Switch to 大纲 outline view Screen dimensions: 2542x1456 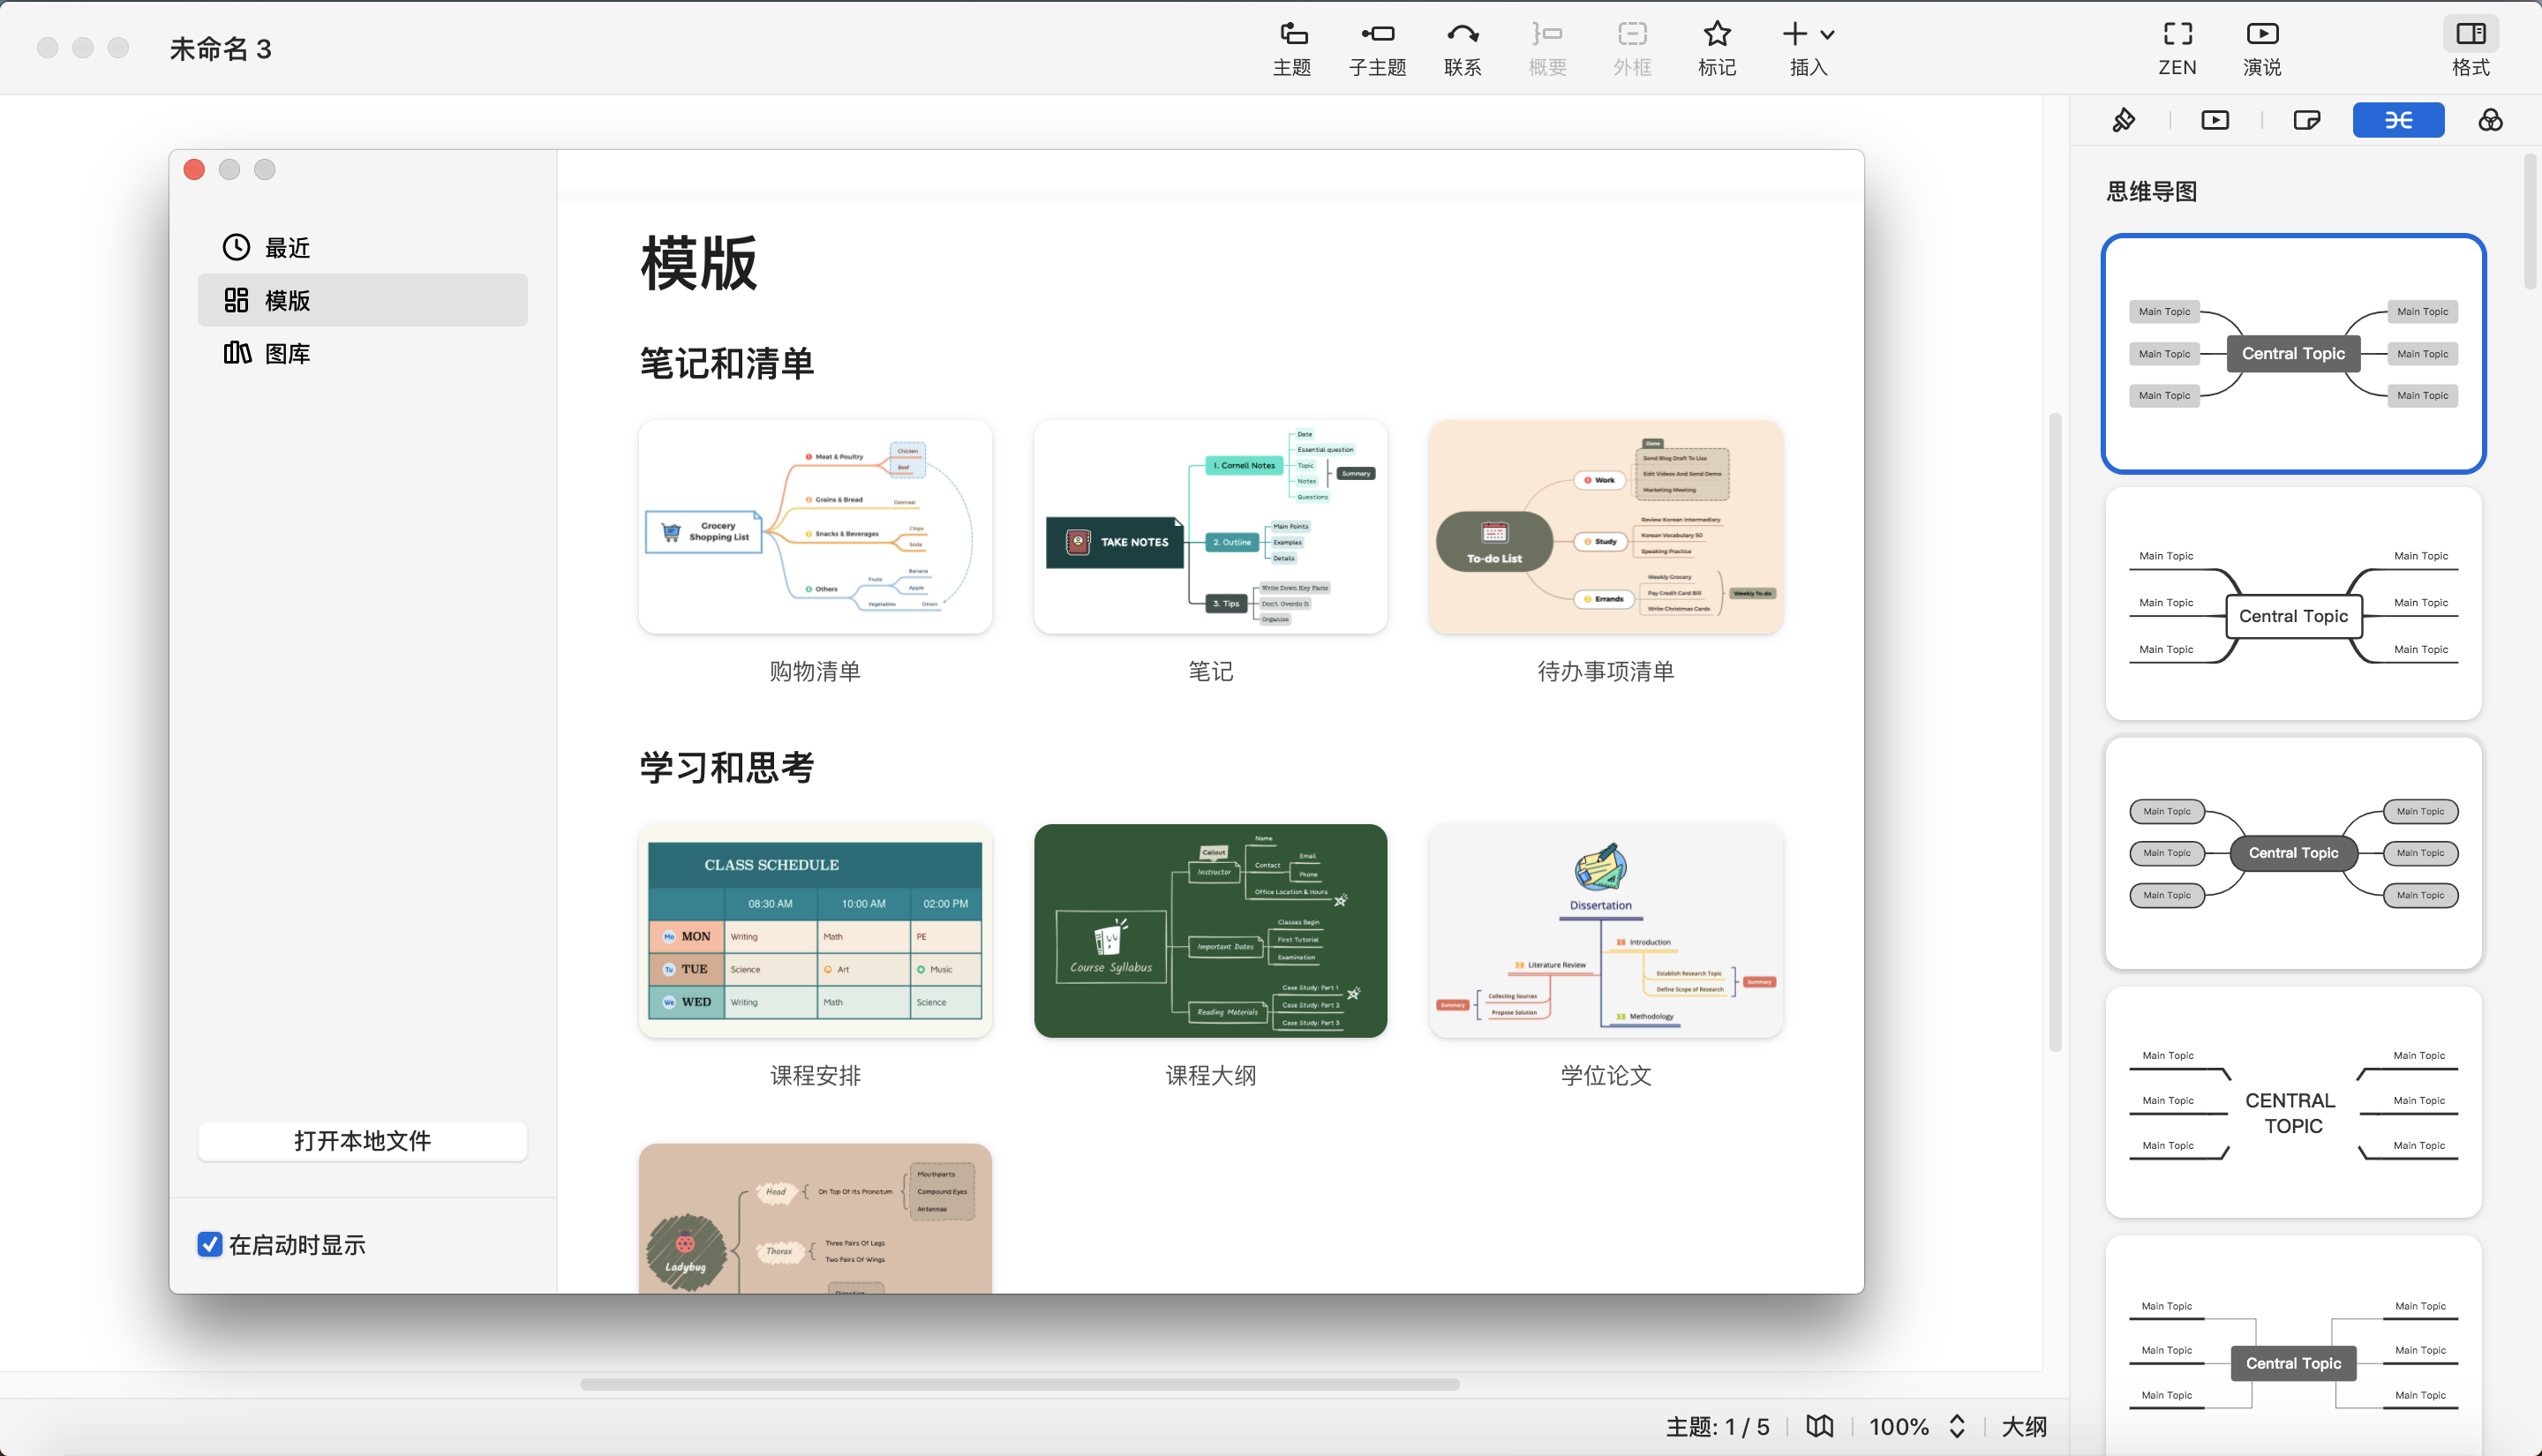(2023, 1427)
